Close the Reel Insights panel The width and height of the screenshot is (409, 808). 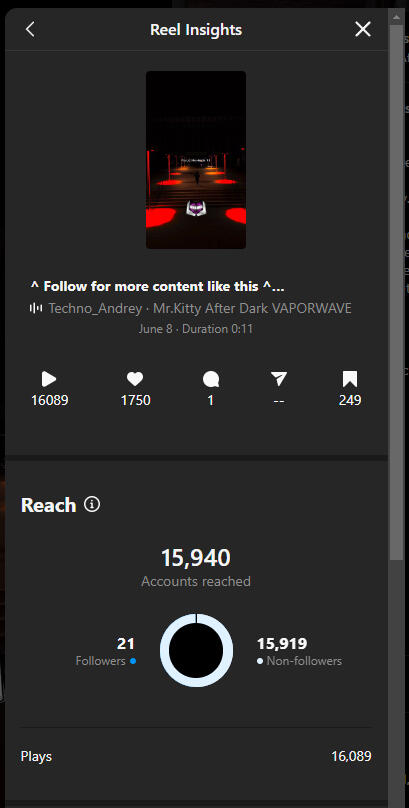(363, 29)
